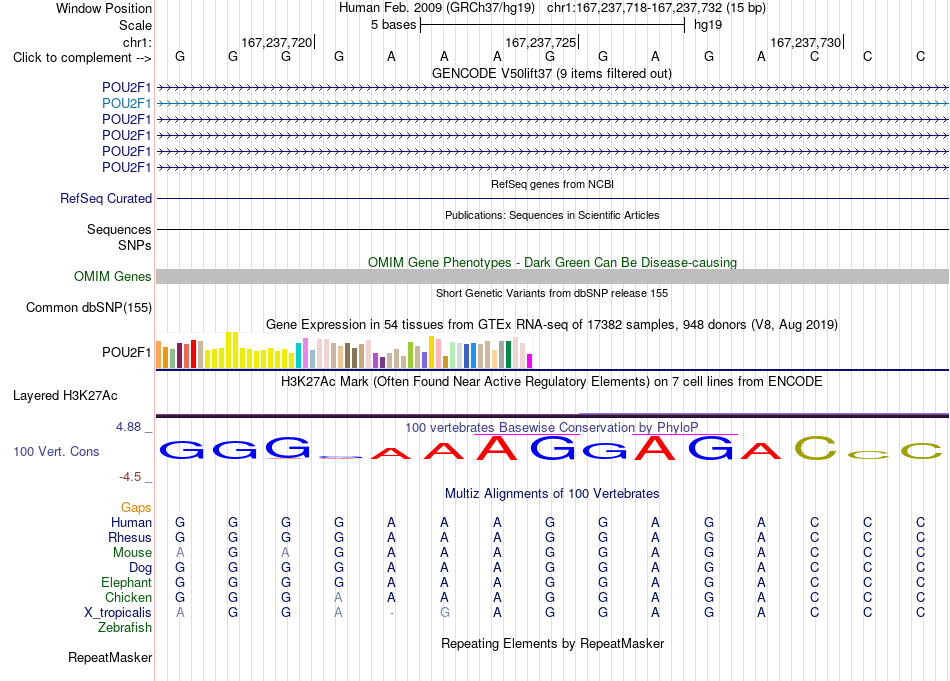Click the tall olive C in conservation logo
The height and width of the screenshot is (681, 950).
tap(815, 448)
